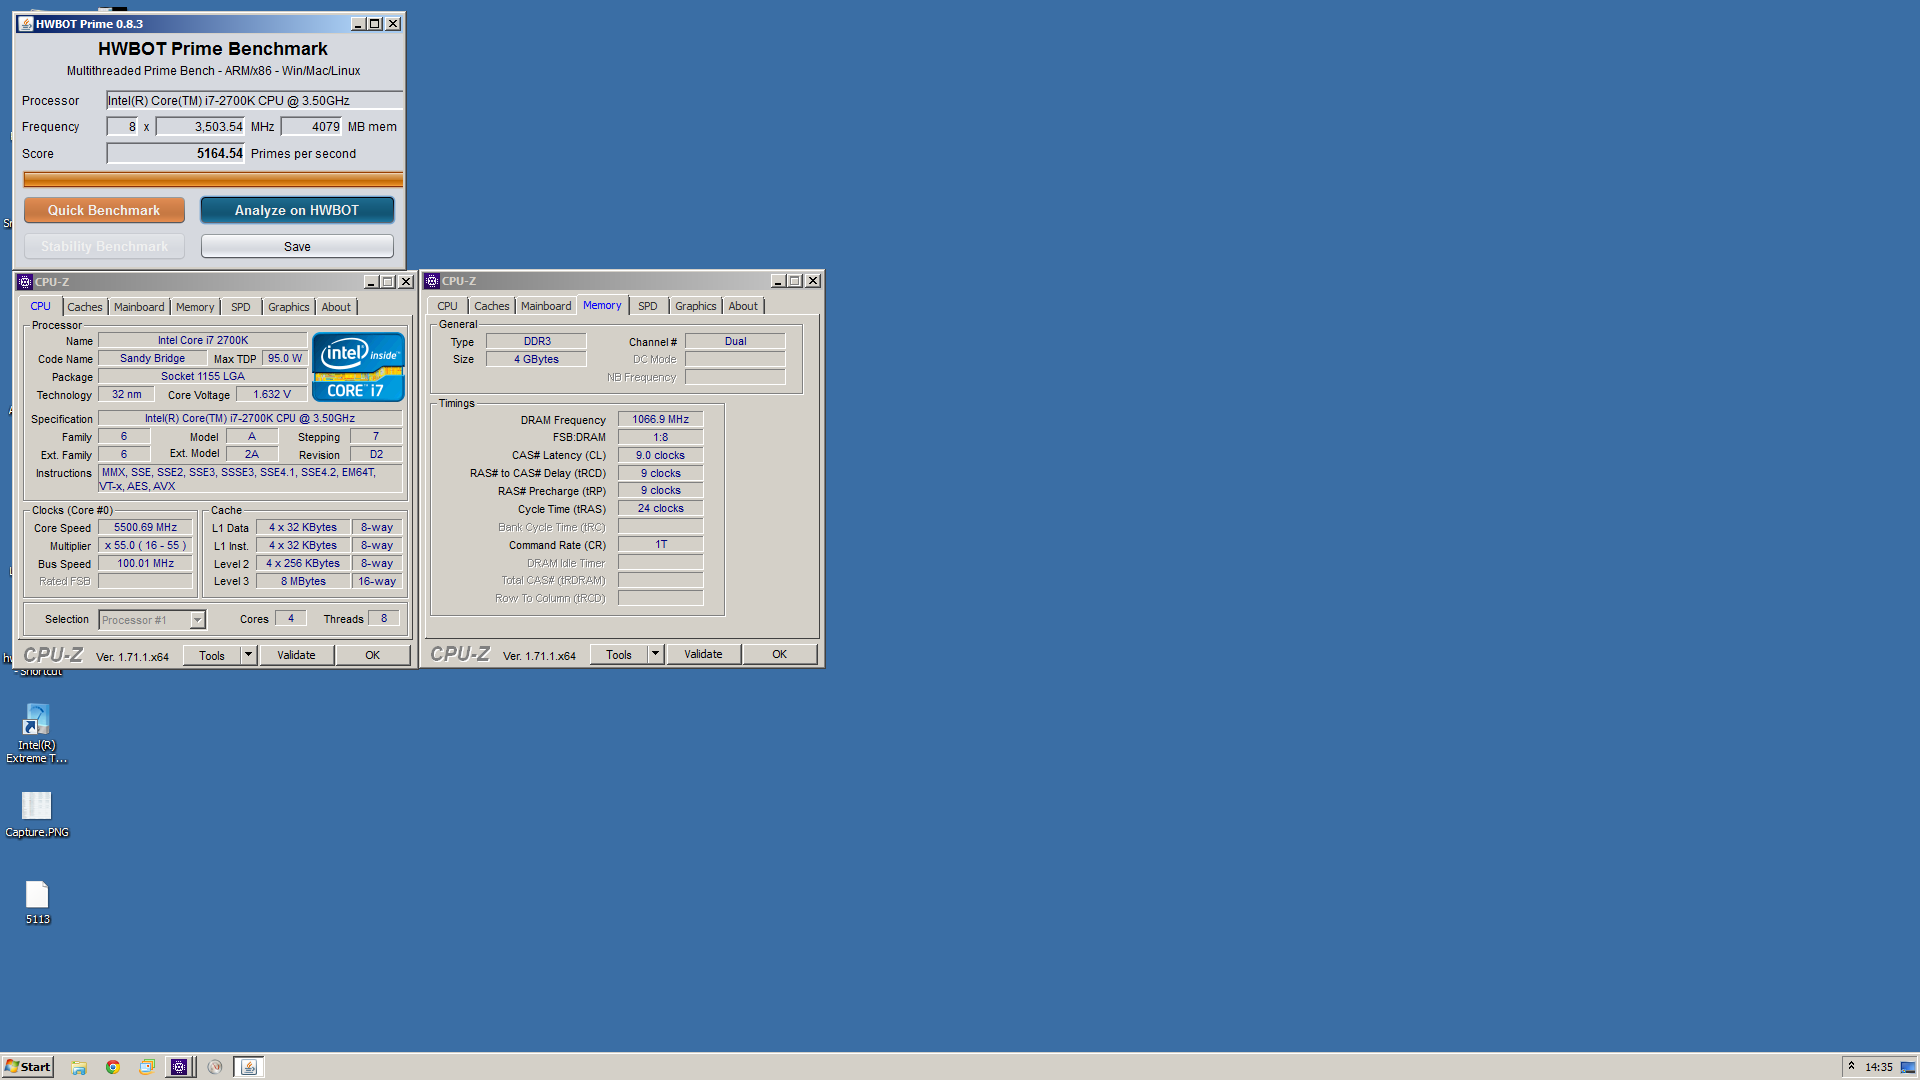1920x1080 pixels.
Task: Open About tab in the right CPU-Z window
Action: click(x=743, y=306)
